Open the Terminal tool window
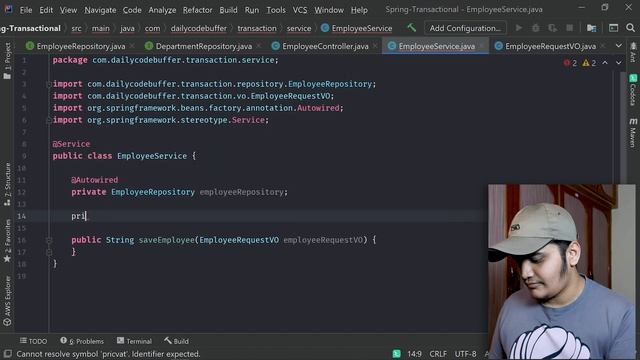This screenshot has height=360, width=640. [x=134, y=341]
